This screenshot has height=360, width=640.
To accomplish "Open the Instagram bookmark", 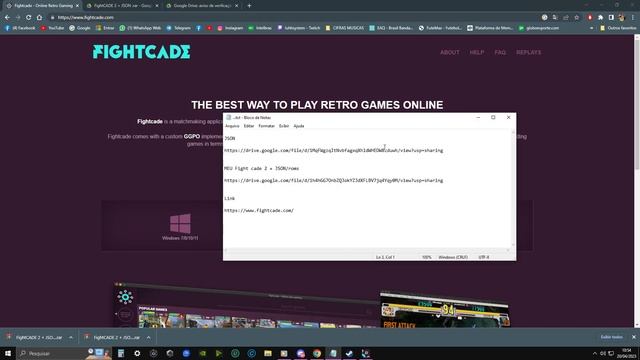I will coord(230,28).
